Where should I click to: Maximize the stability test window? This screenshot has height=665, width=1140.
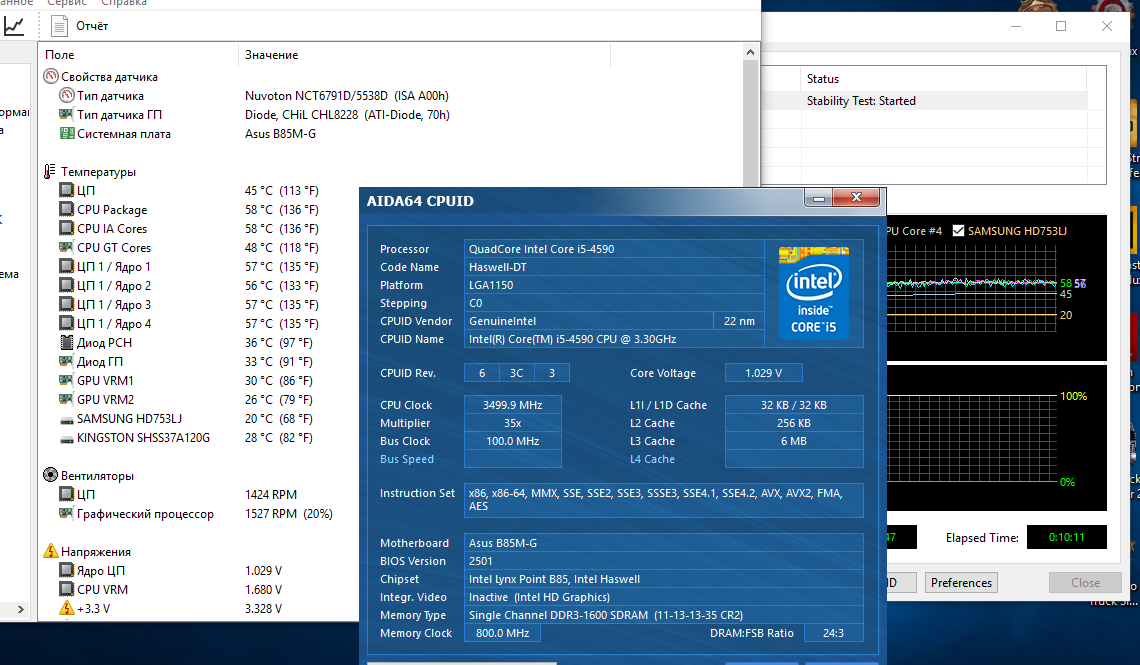[1061, 26]
